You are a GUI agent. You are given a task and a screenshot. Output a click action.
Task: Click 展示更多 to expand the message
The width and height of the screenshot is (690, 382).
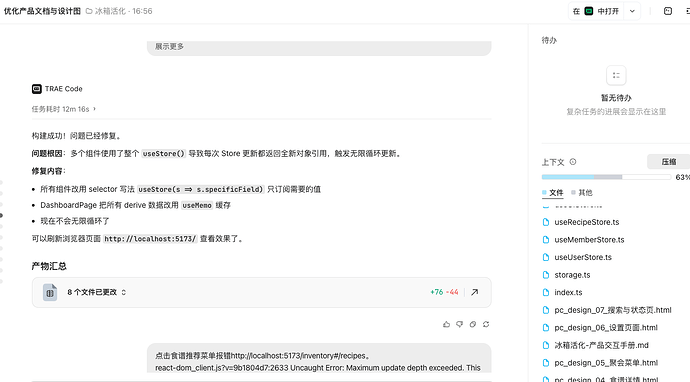(169, 47)
